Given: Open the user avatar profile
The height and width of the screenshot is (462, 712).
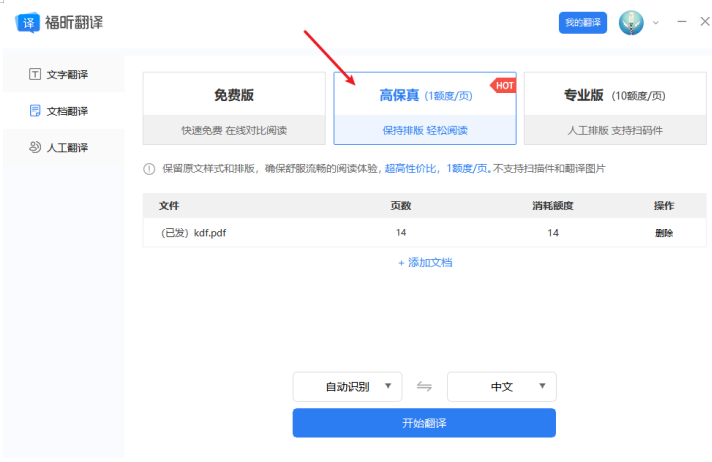Looking at the screenshot, I should 631,23.
